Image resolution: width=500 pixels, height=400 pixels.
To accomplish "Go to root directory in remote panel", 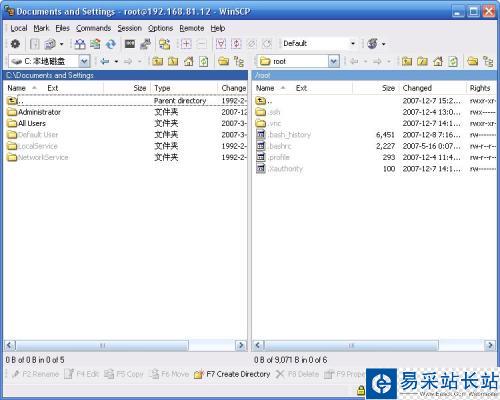I will 422,61.
